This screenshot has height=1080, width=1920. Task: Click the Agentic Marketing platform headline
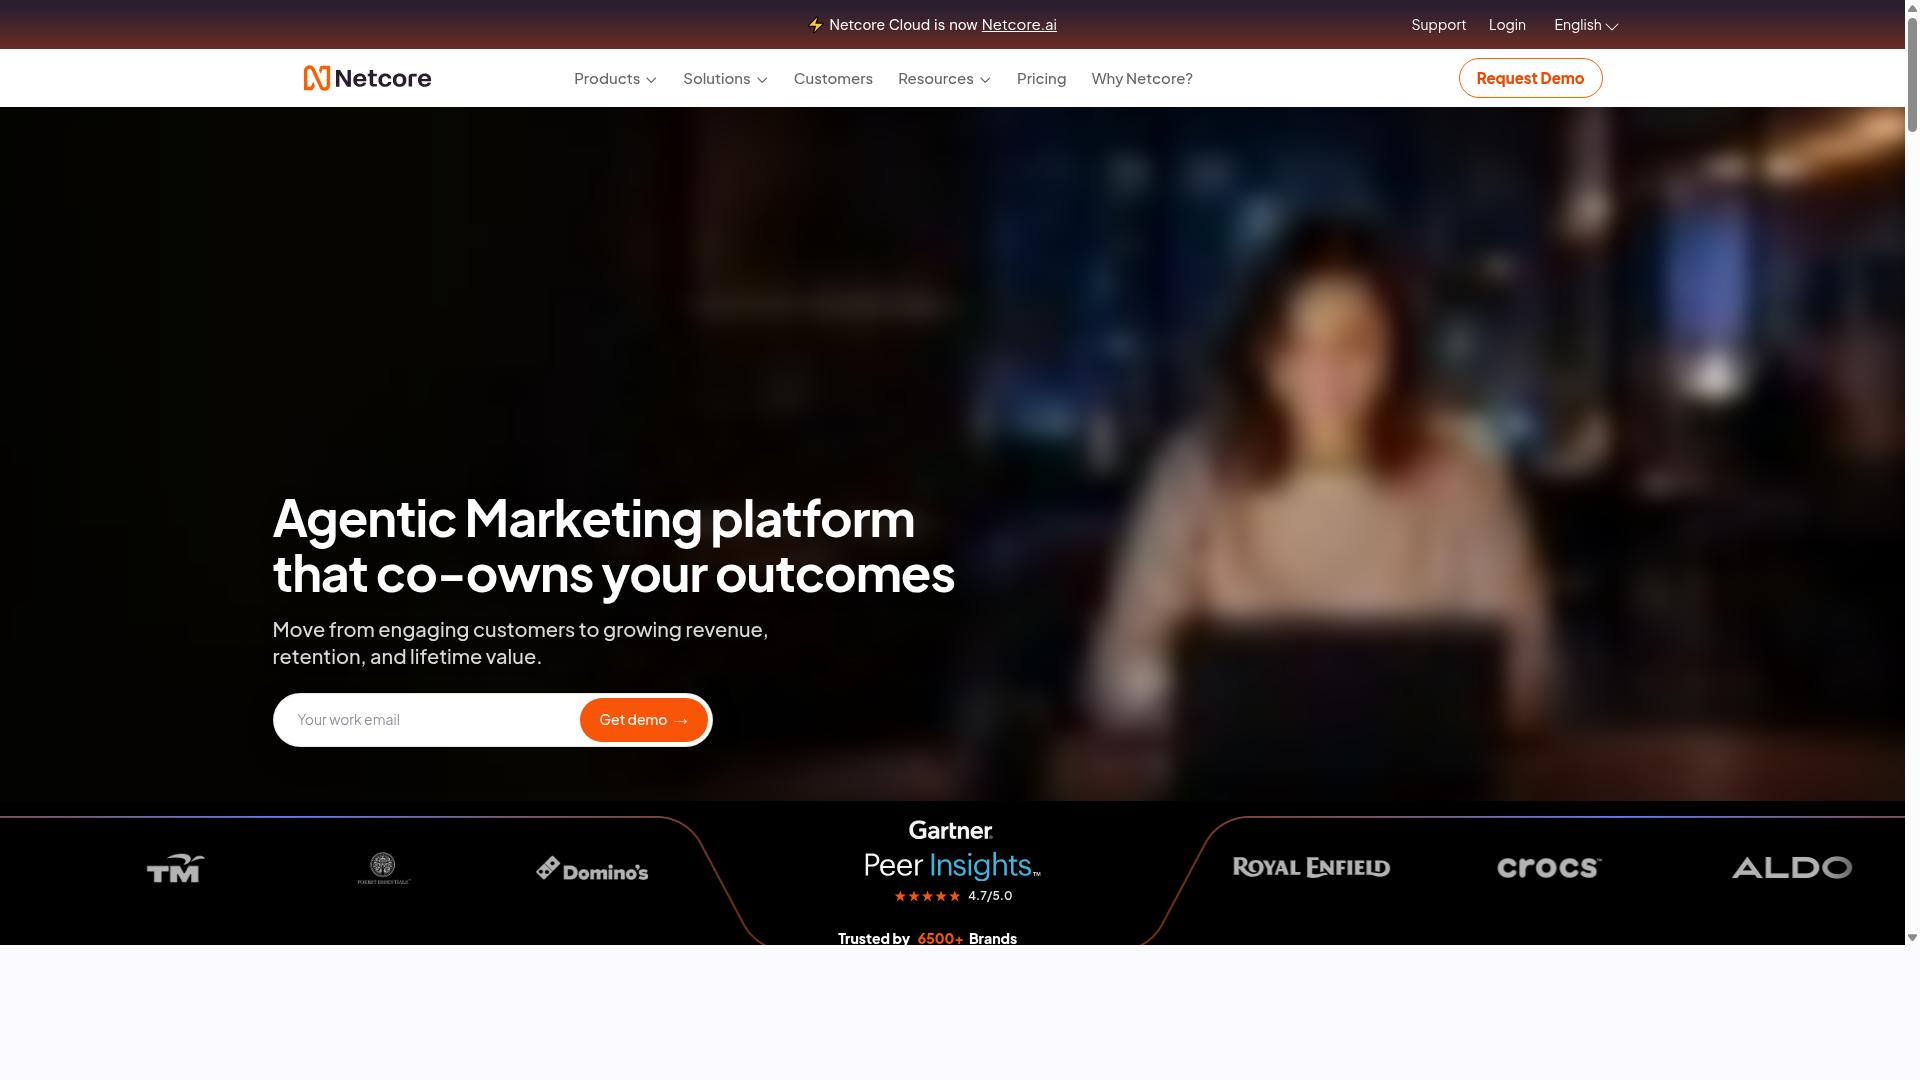tap(613, 546)
